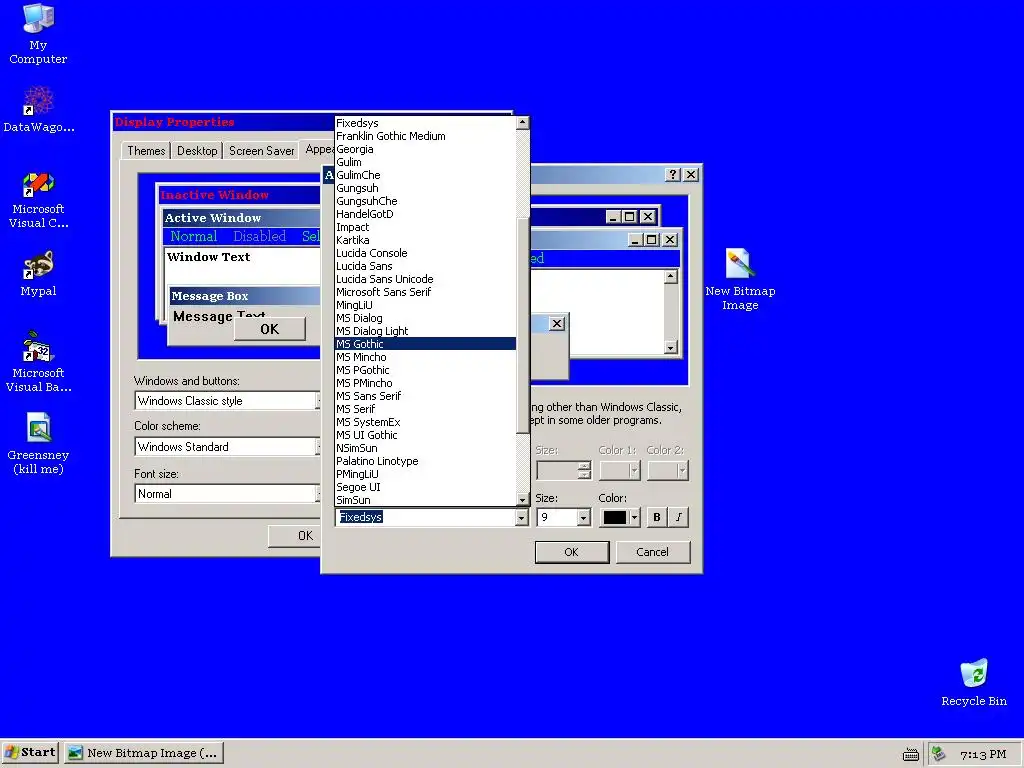Toggle bold font button in Advanced dialog
Viewport: 1024px width, 768px height.
(656, 517)
